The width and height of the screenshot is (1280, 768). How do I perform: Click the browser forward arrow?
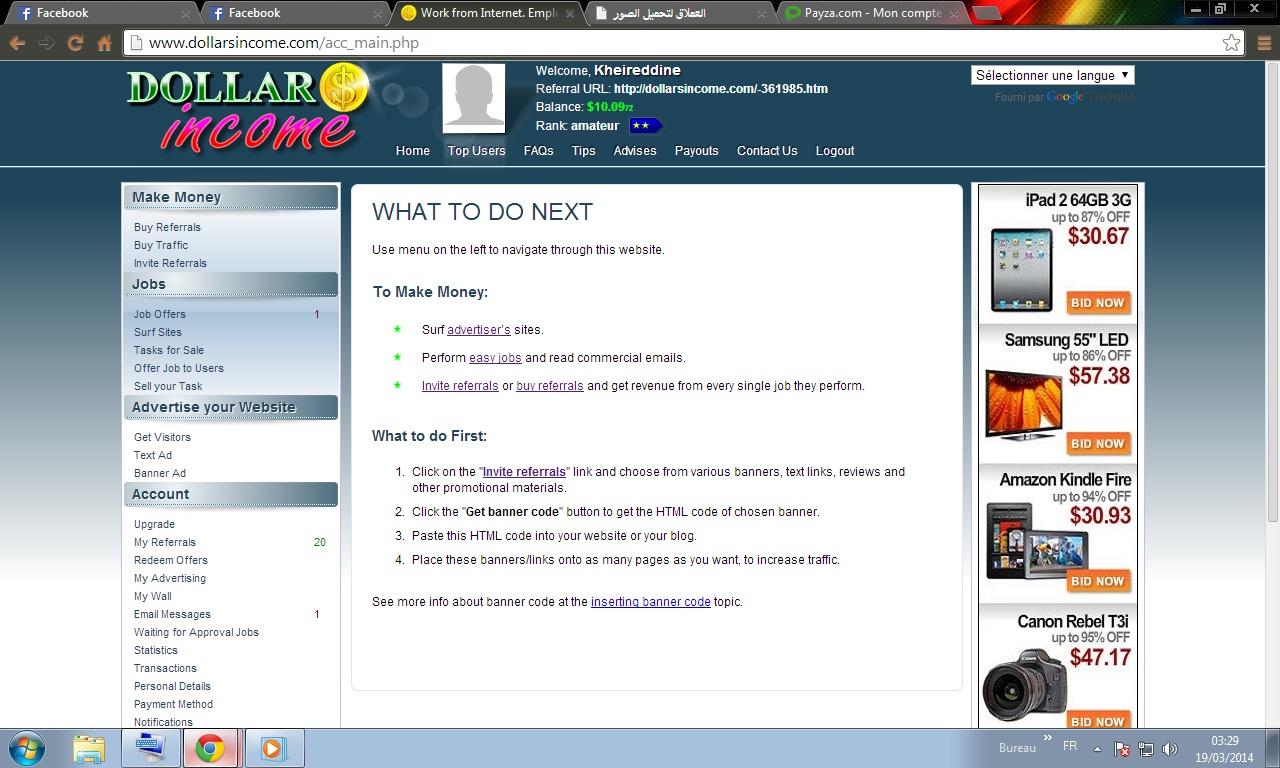46,43
